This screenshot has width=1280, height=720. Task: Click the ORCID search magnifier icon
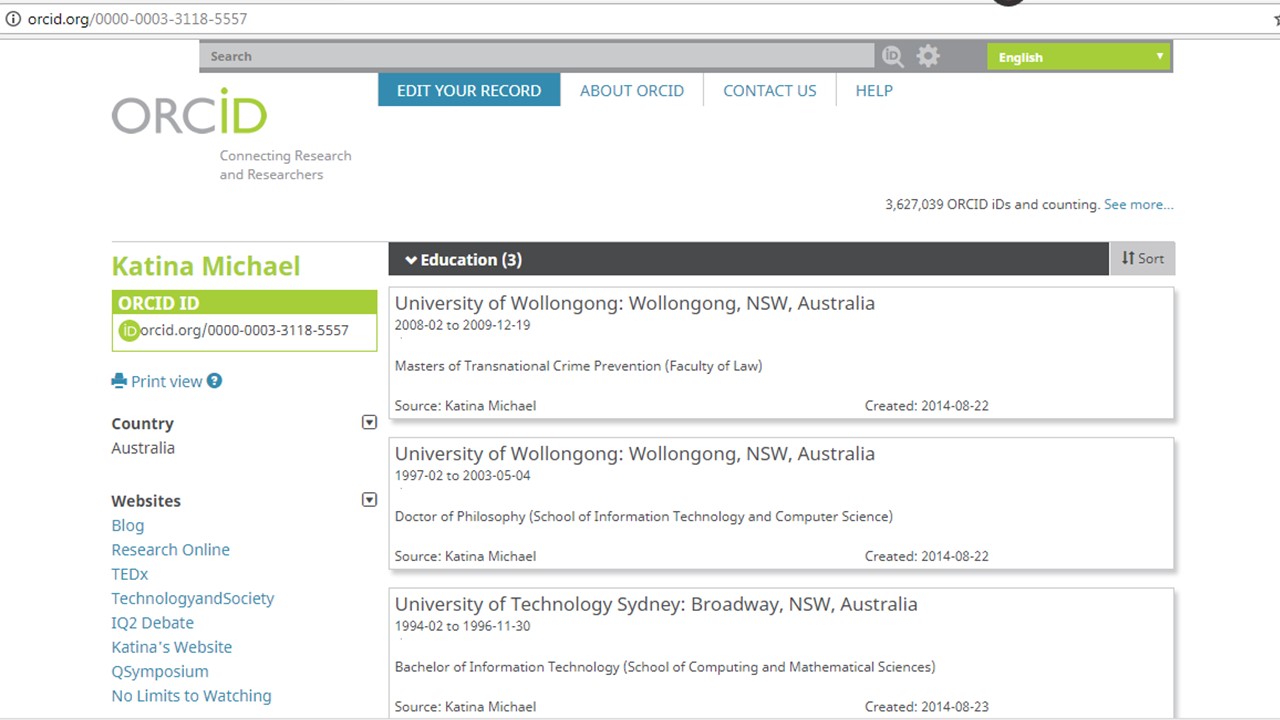click(x=892, y=57)
